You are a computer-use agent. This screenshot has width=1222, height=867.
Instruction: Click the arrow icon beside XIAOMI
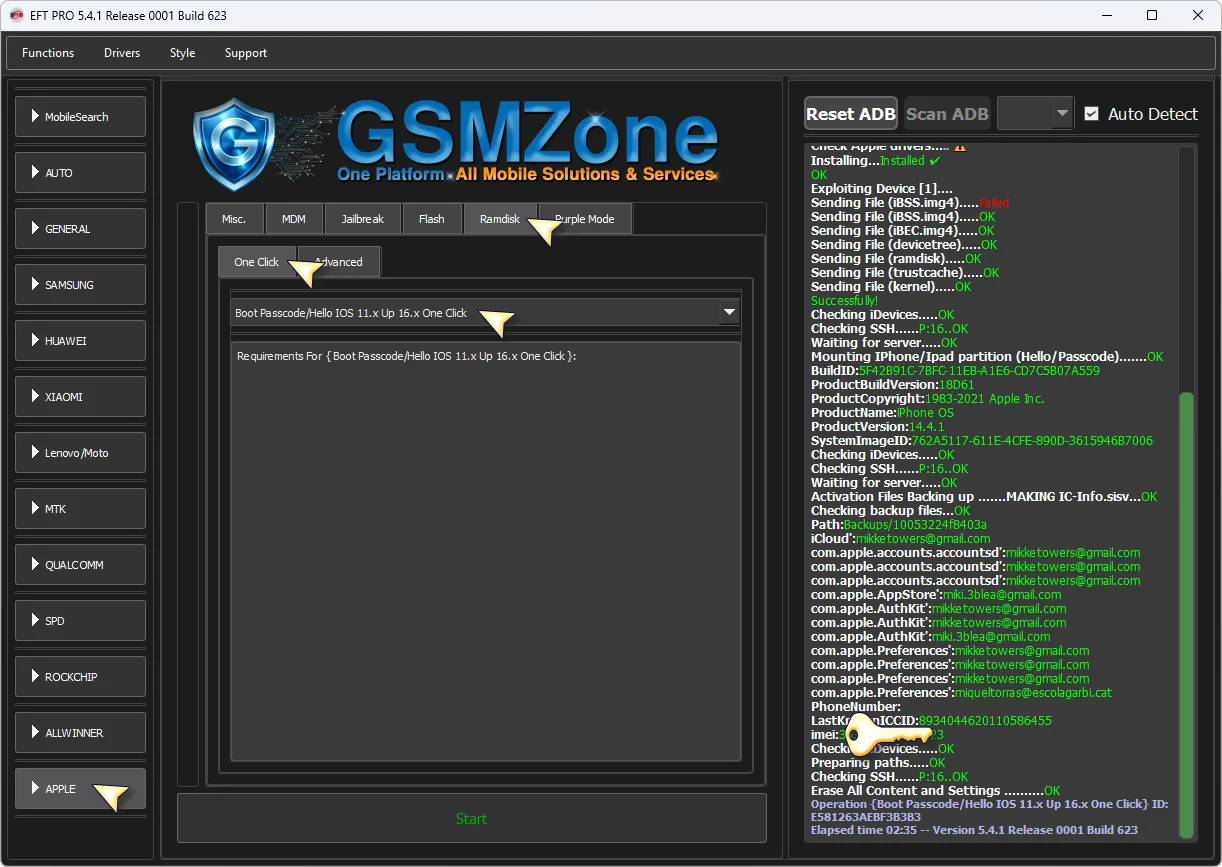coord(35,397)
